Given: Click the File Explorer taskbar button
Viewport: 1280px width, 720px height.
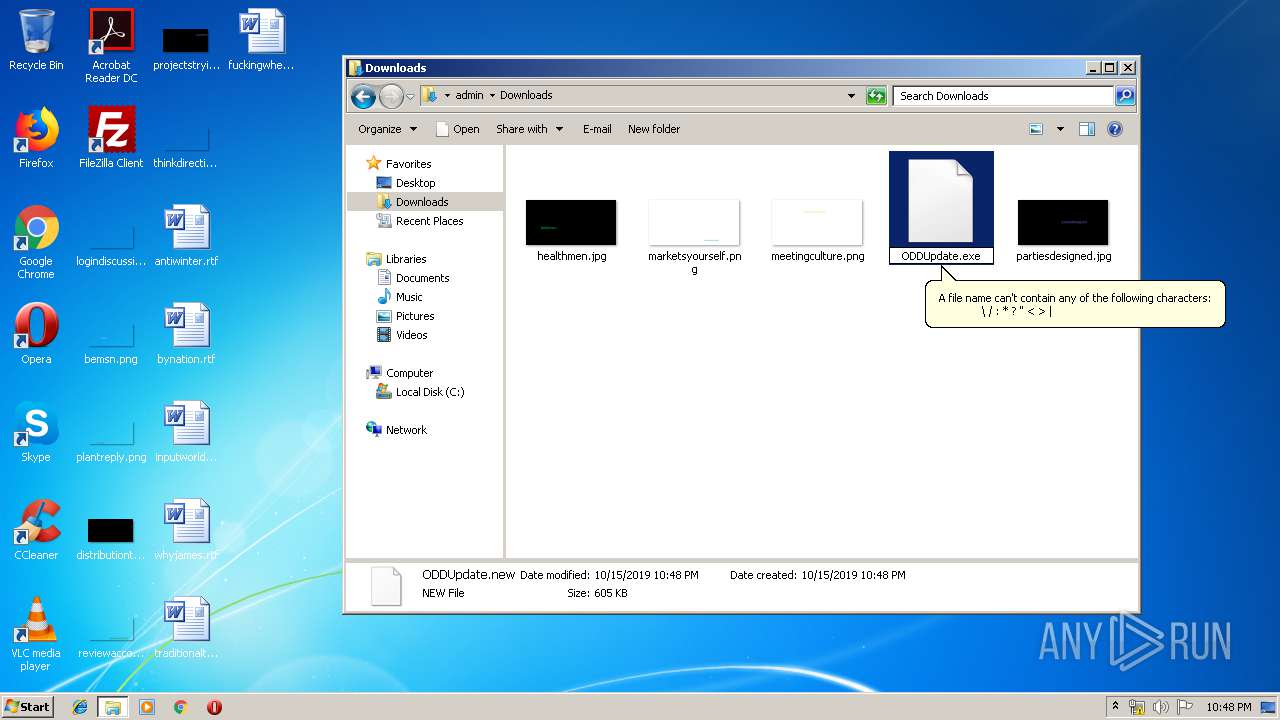Looking at the screenshot, I should tap(113, 707).
